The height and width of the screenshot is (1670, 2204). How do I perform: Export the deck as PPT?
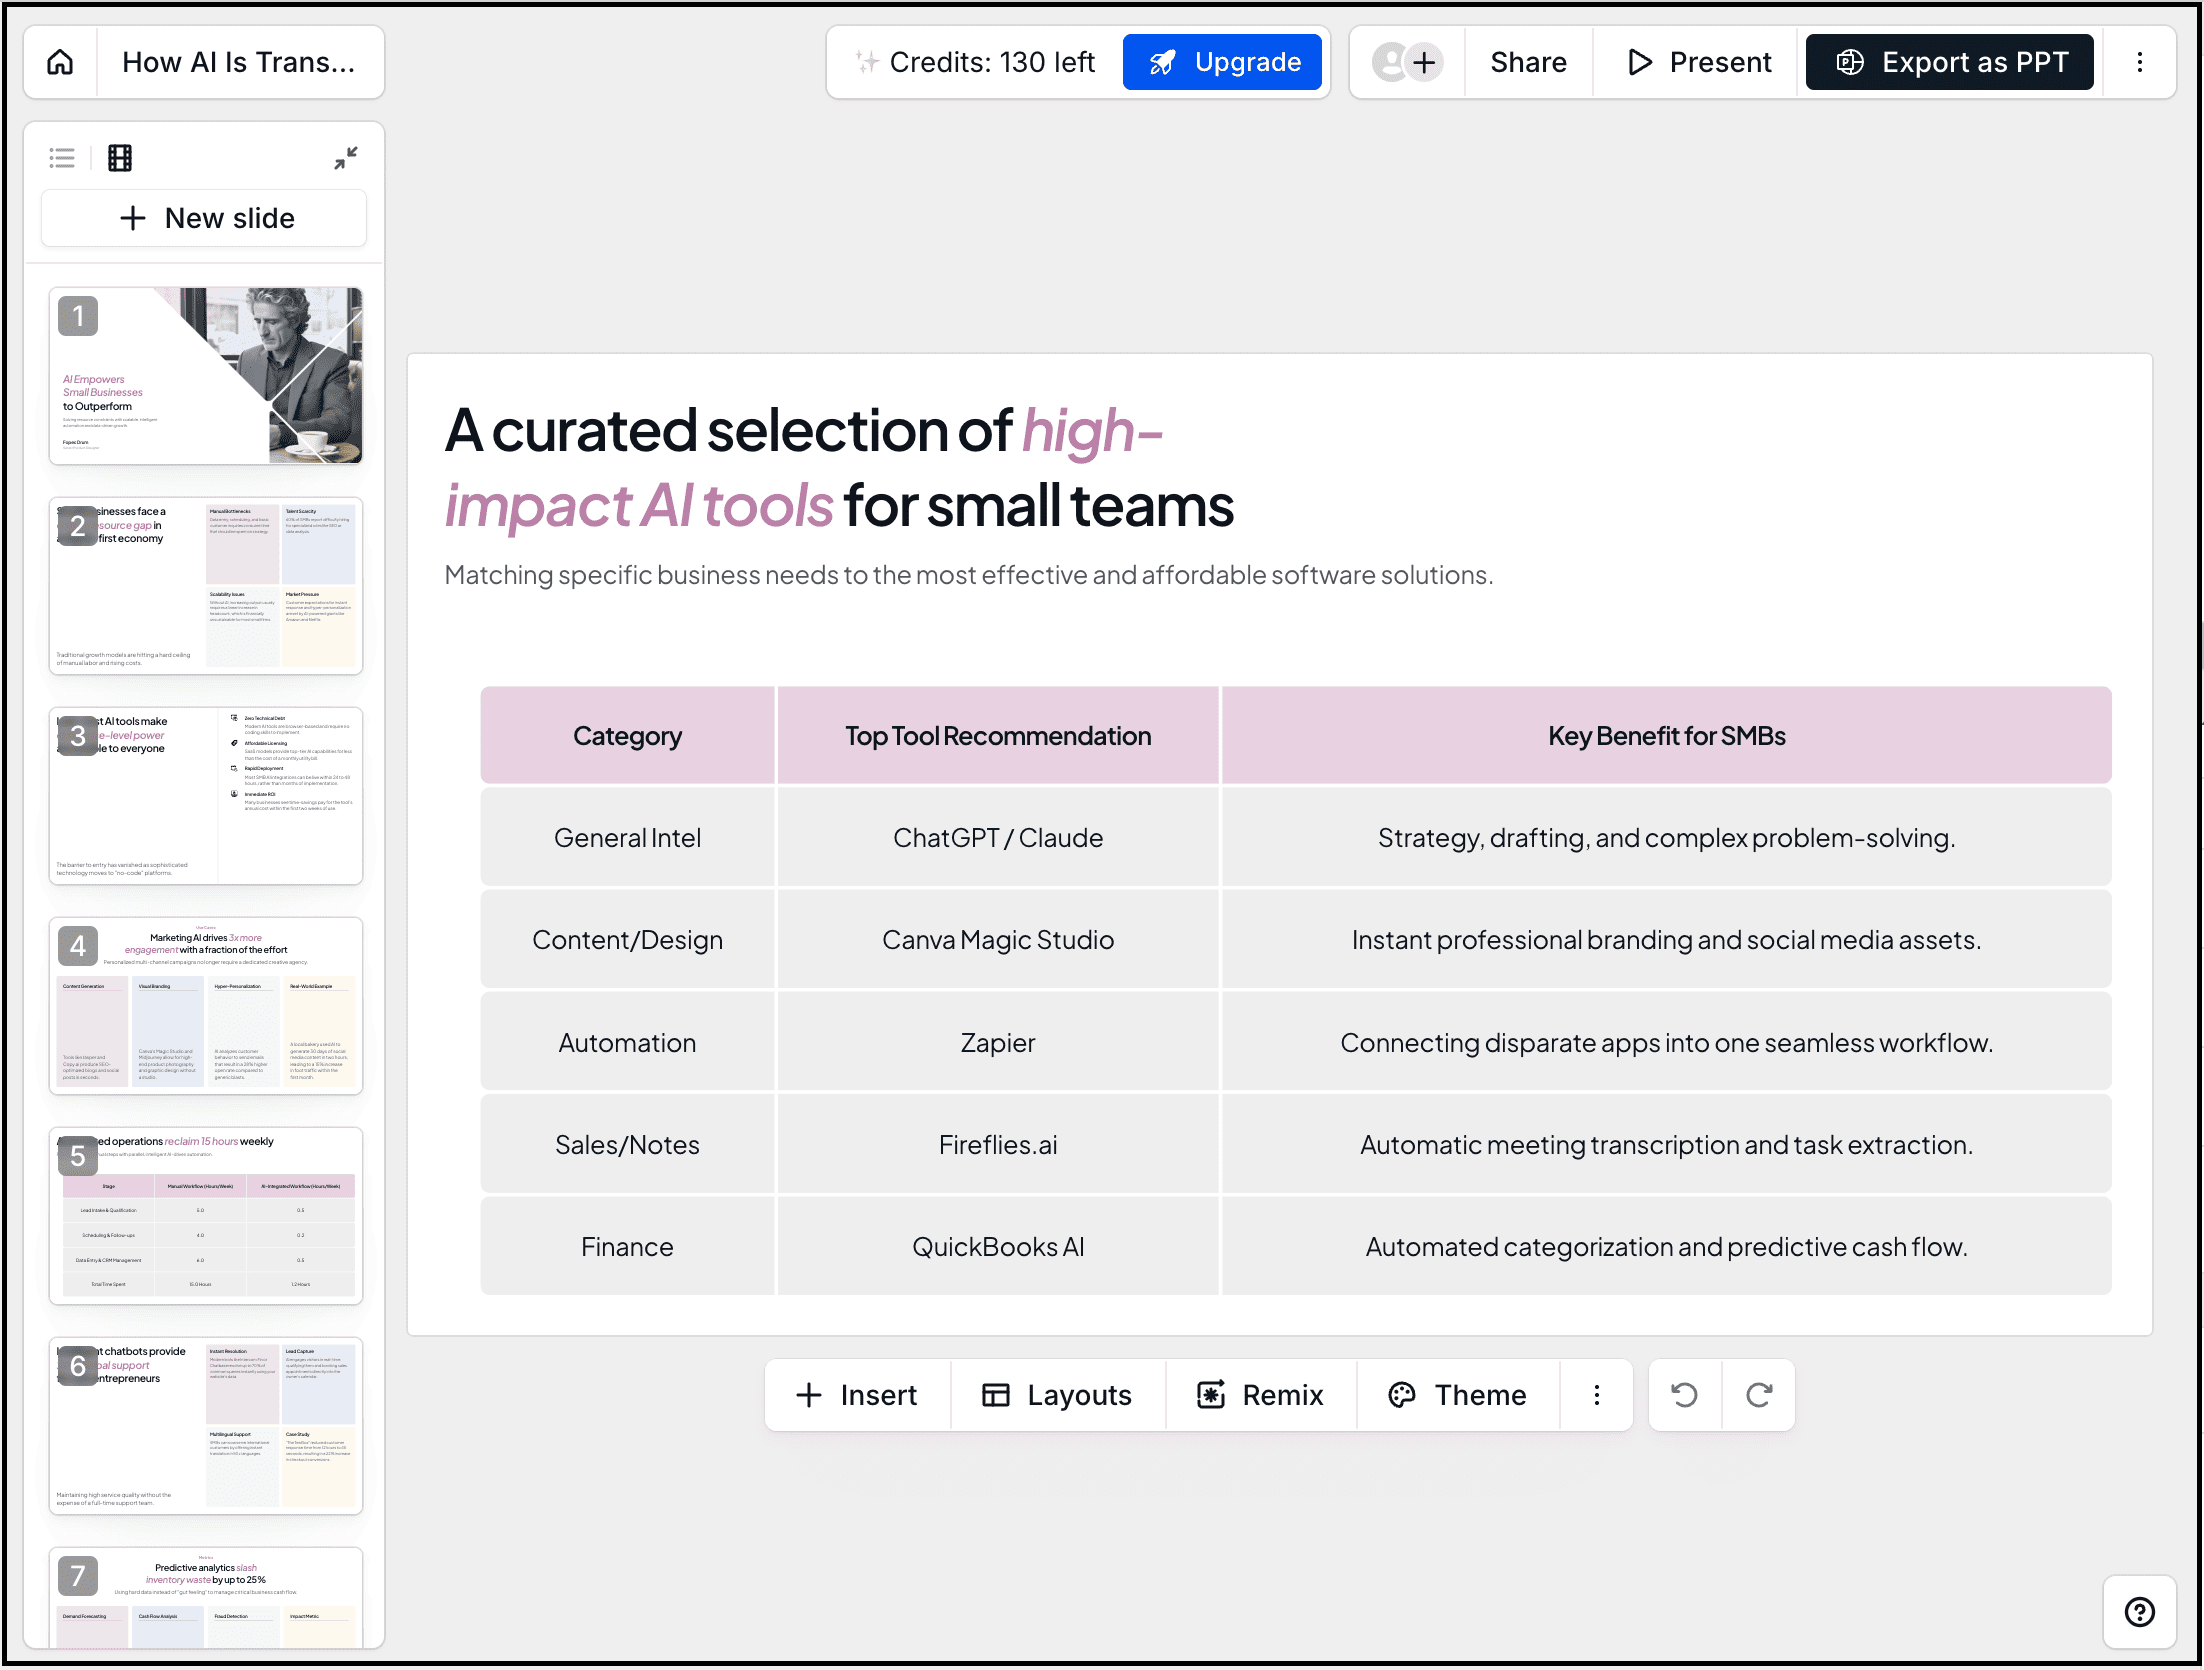pyautogui.click(x=1949, y=62)
